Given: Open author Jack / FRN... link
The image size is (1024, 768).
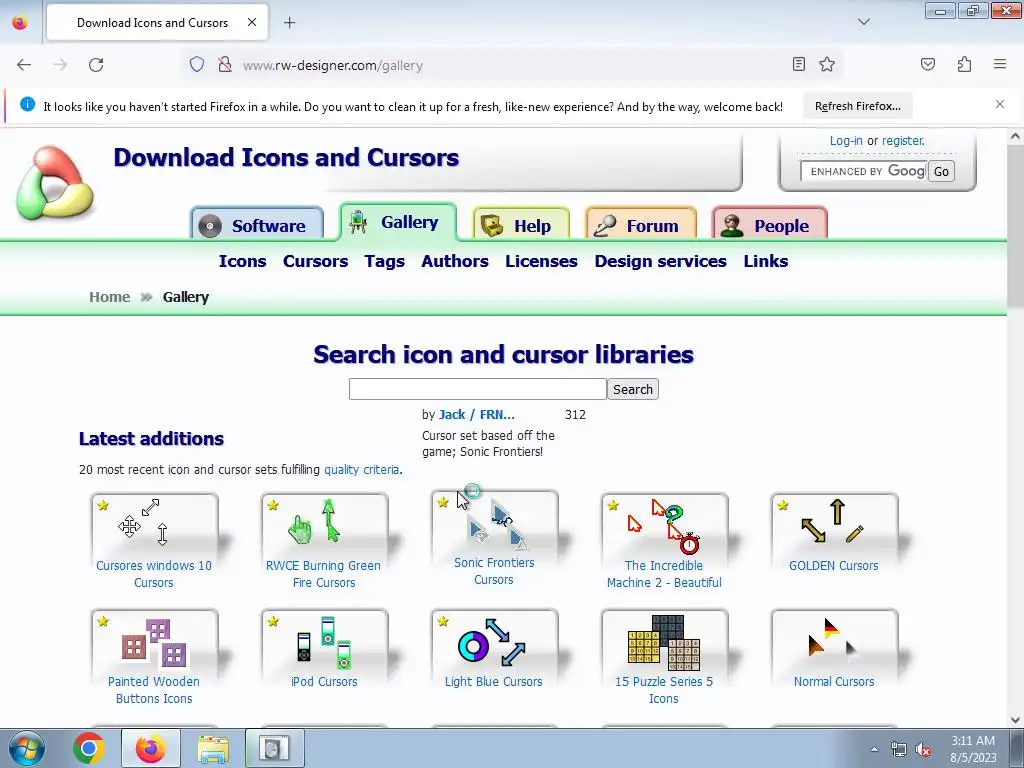Looking at the screenshot, I should (x=477, y=415).
